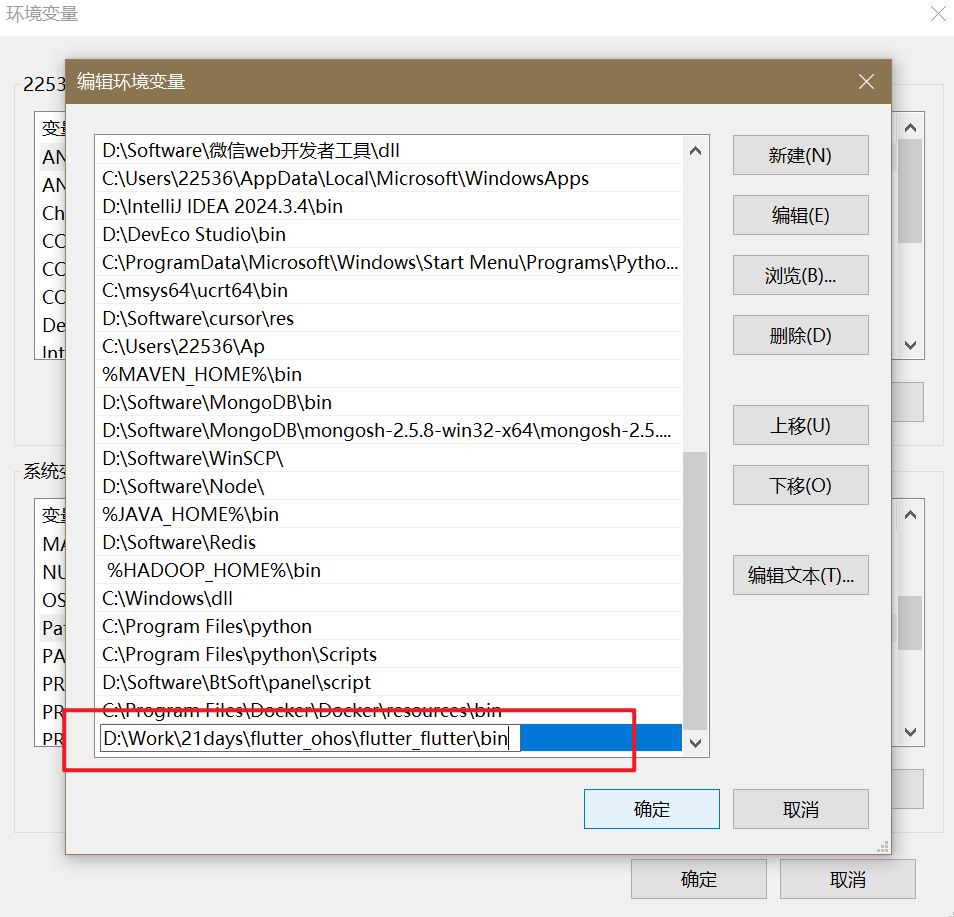Click the 删除(D) button
Screen dimensions: 954x917
(800, 335)
